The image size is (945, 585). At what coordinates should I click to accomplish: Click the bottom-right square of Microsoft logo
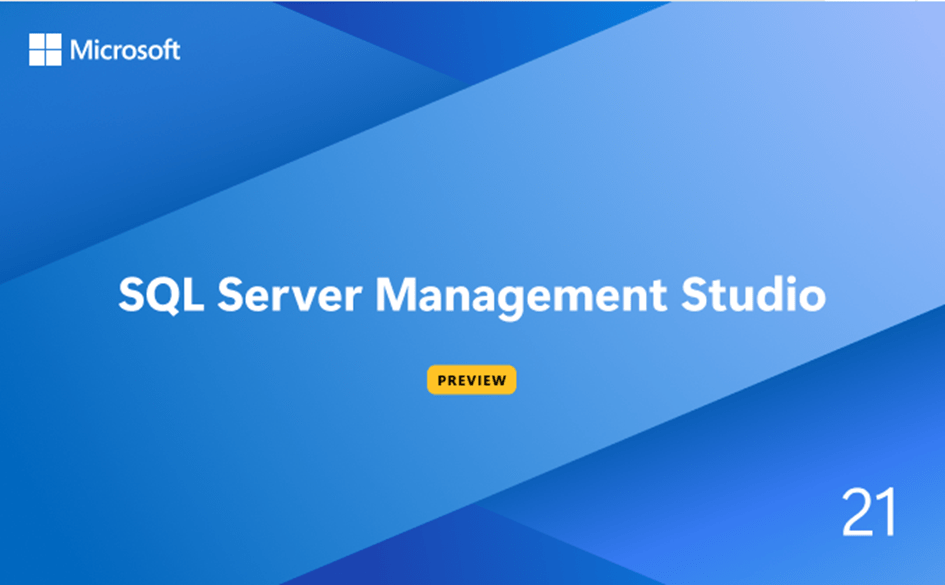pos(53,57)
